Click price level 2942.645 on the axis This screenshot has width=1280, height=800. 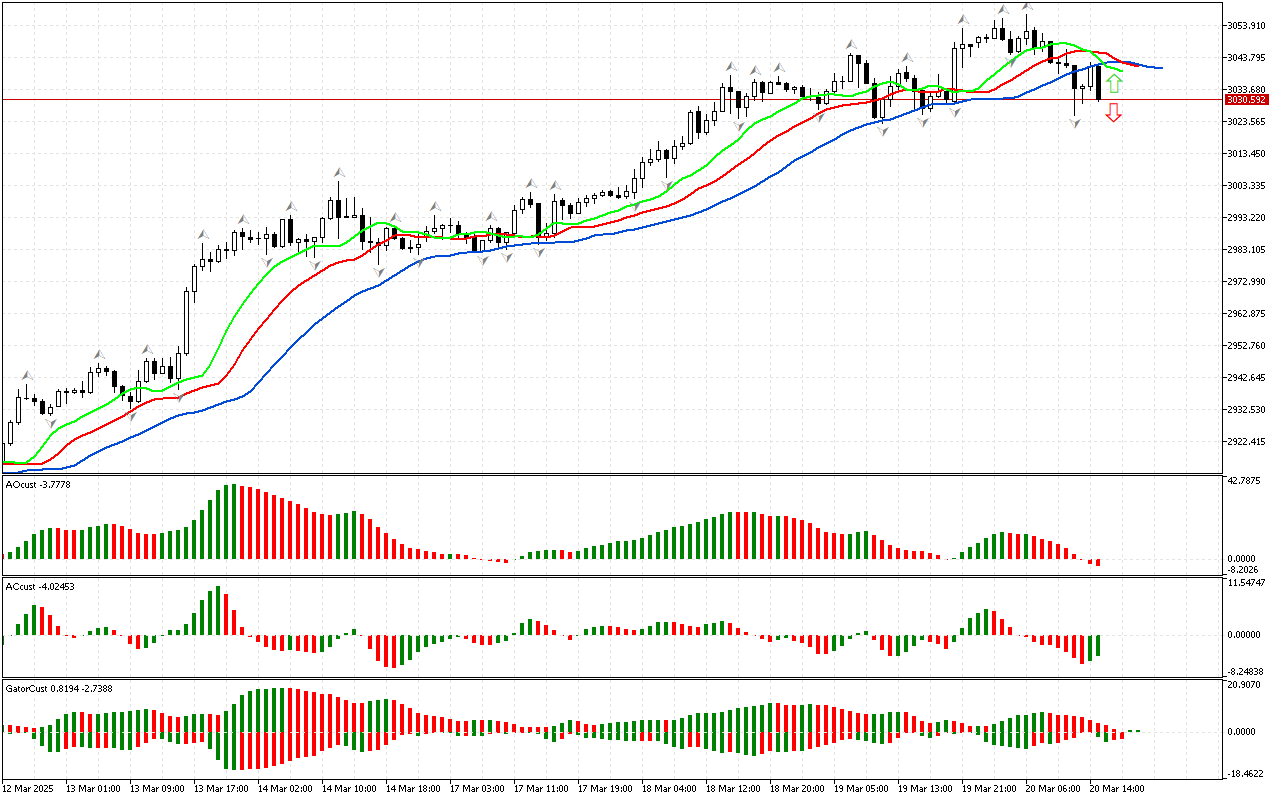click(x=1248, y=377)
